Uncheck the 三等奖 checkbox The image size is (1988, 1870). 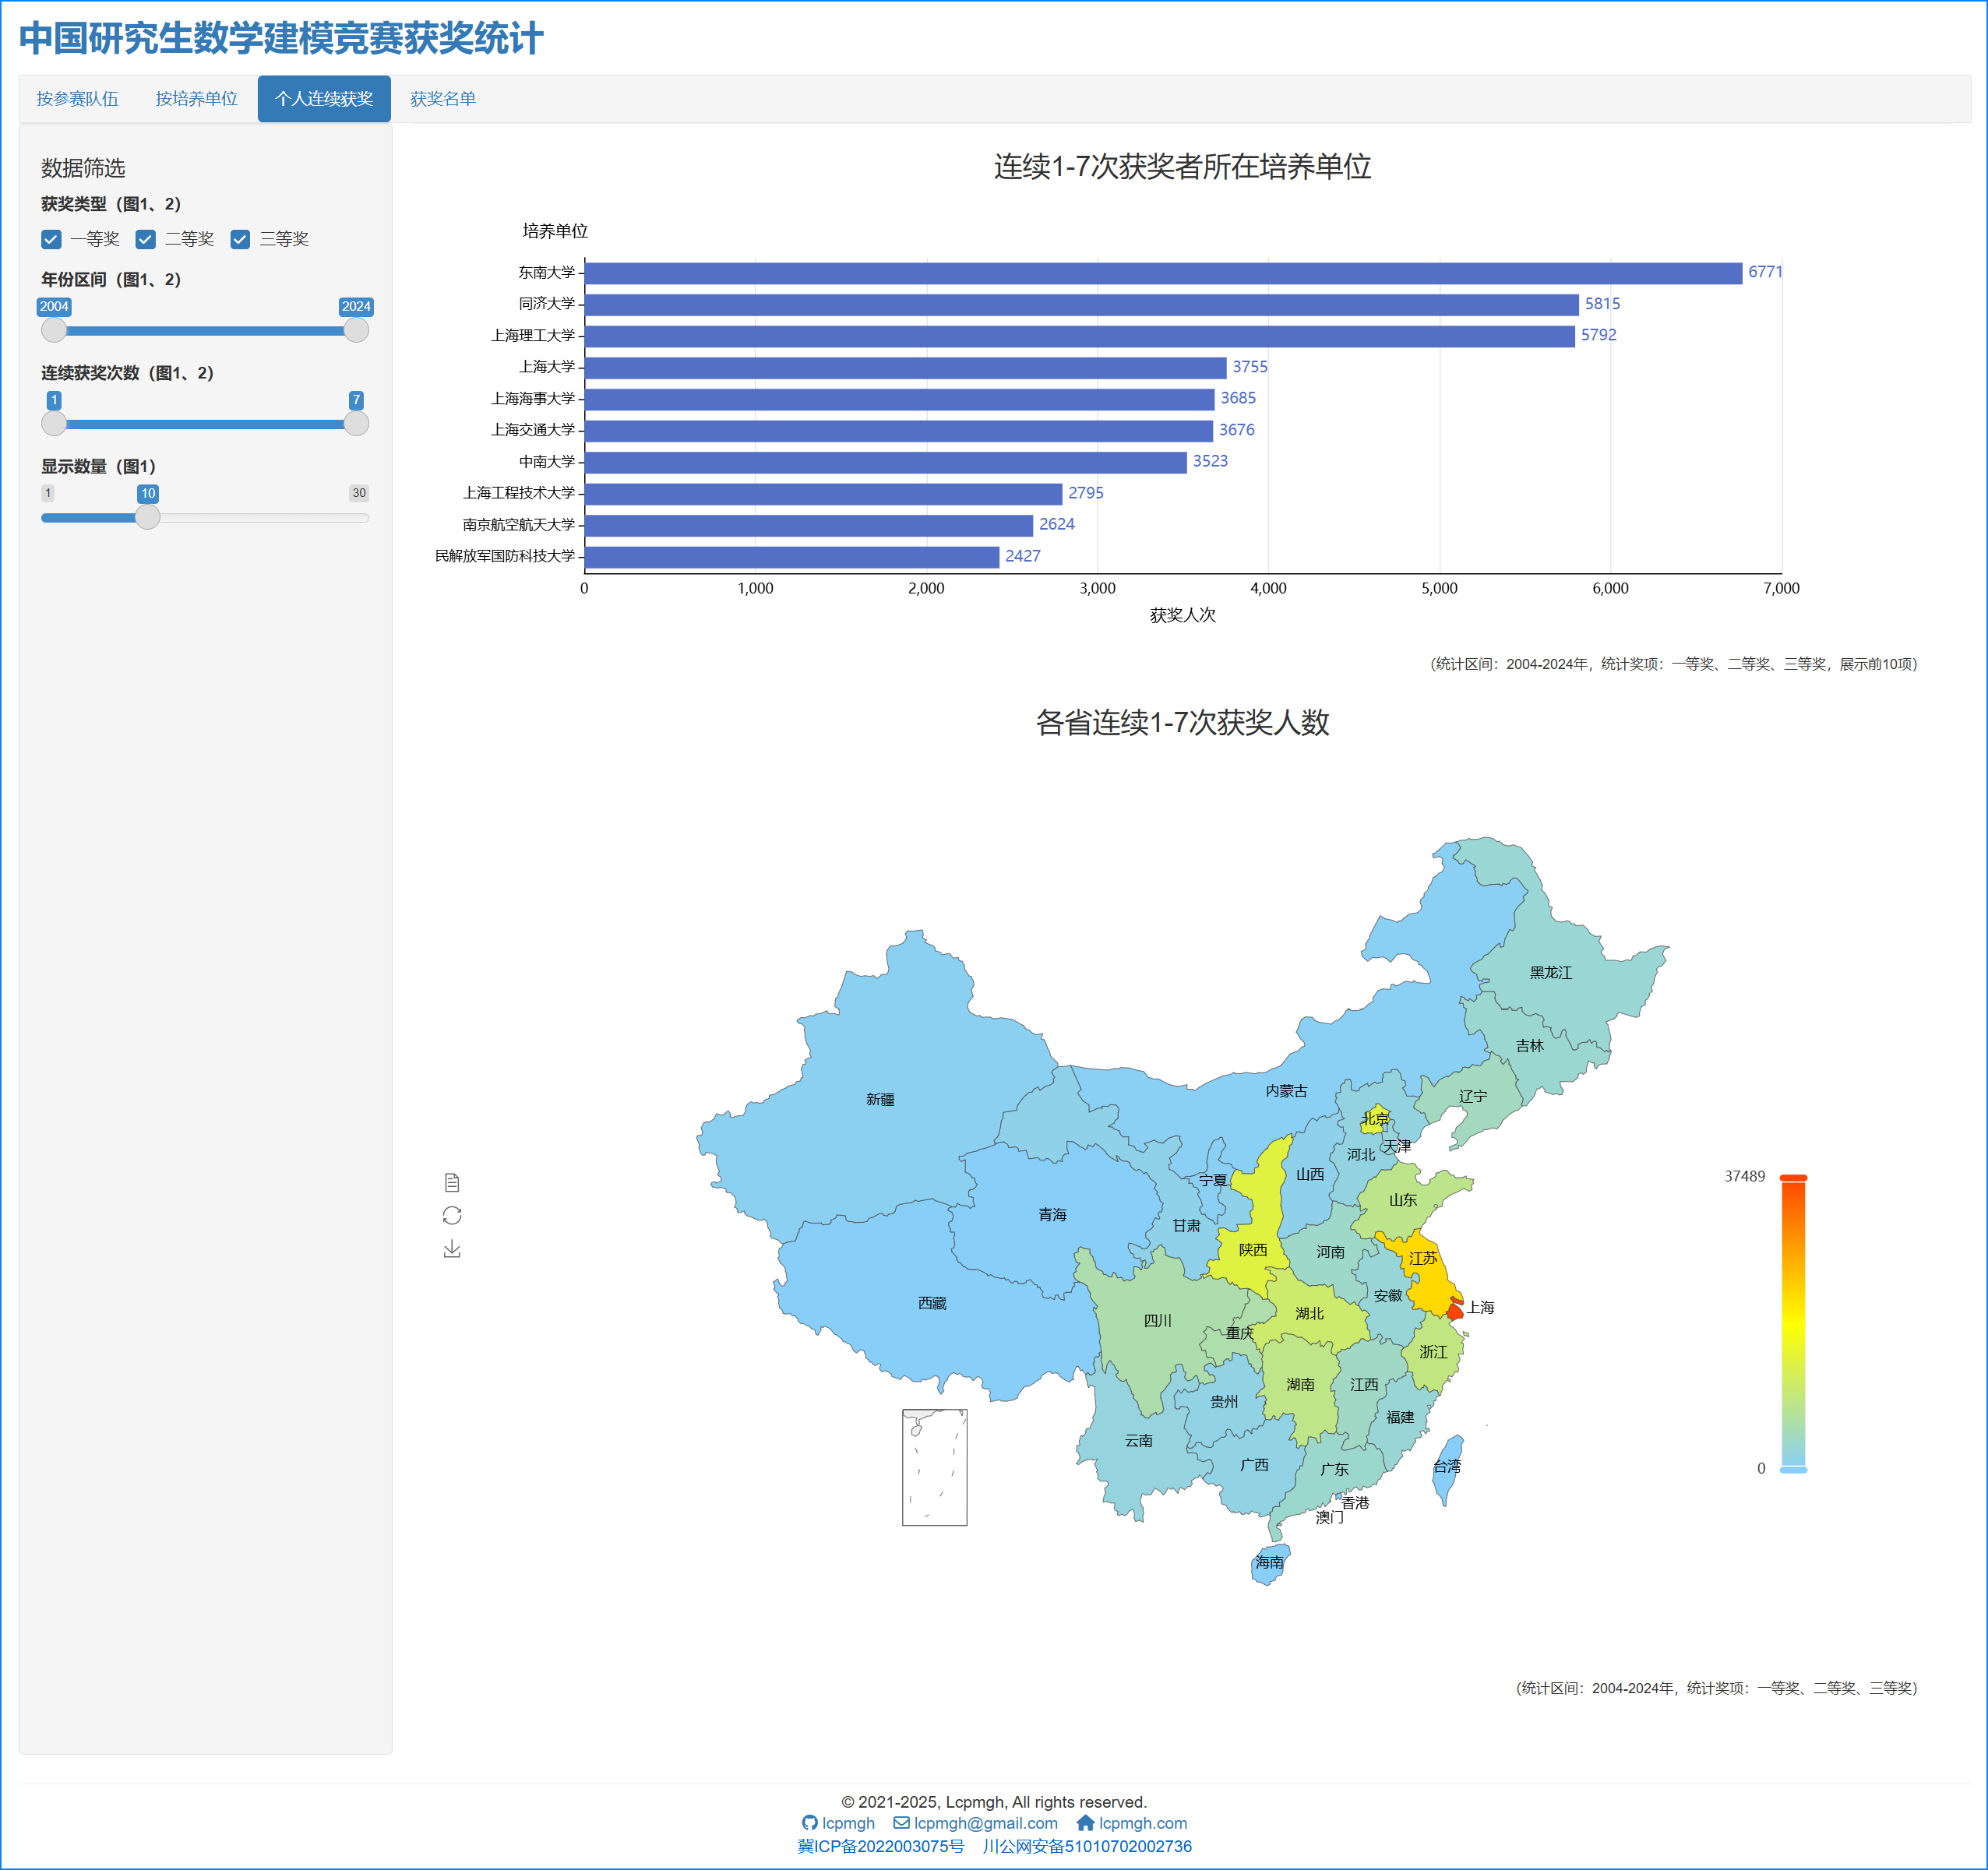[x=240, y=239]
